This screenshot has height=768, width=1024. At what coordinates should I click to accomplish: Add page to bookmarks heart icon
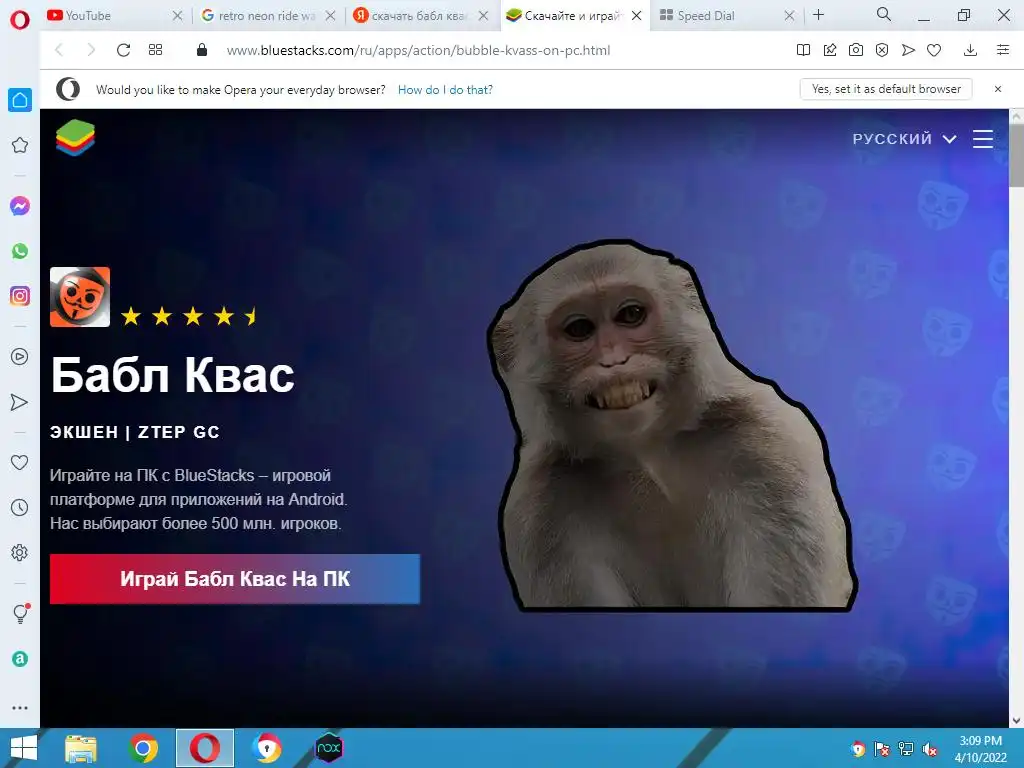coord(934,50)
